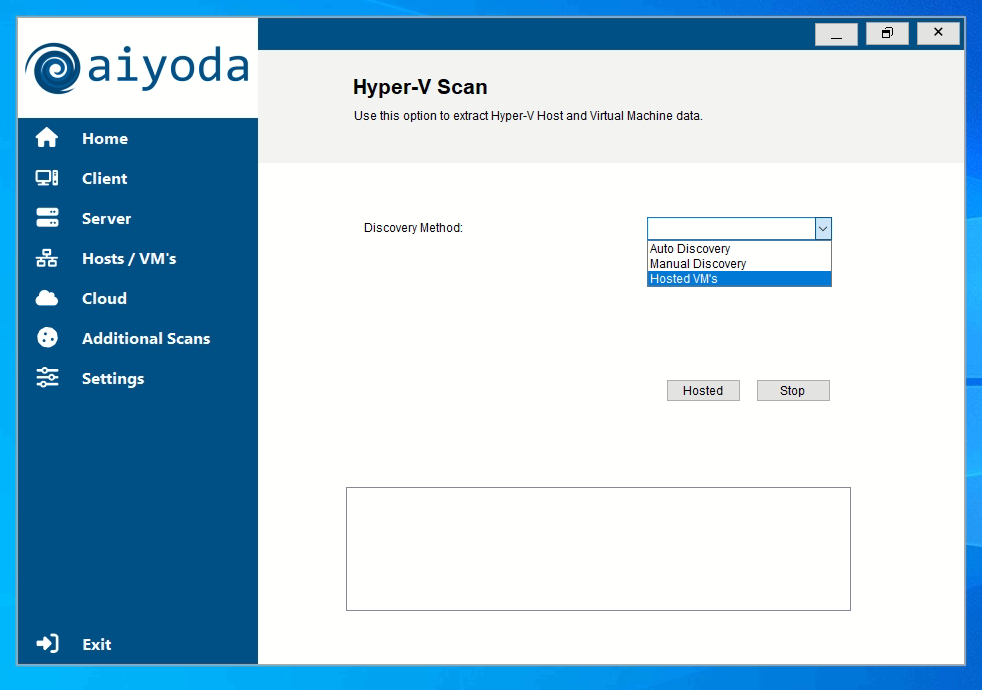Go to the Client section
Viewport: 982px width, 690px height.
click(105, 178)
